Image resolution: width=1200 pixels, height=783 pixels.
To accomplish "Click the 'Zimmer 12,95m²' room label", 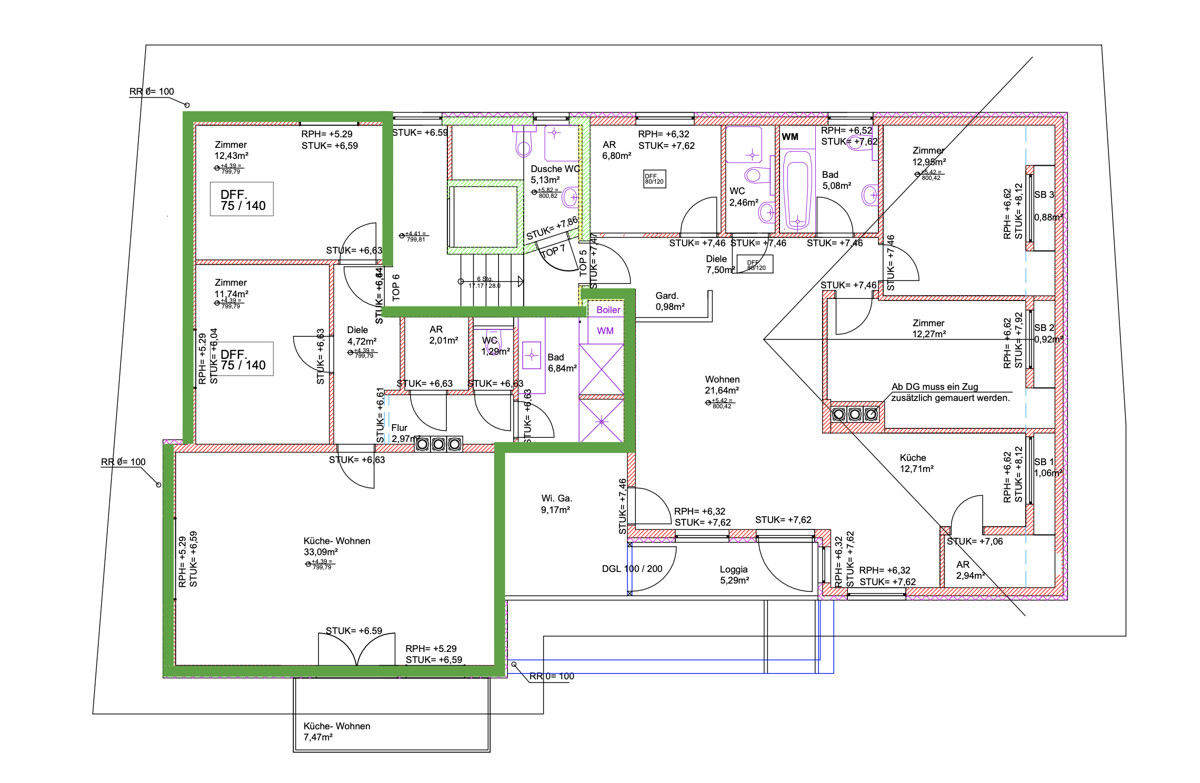I will coord(930,155).
